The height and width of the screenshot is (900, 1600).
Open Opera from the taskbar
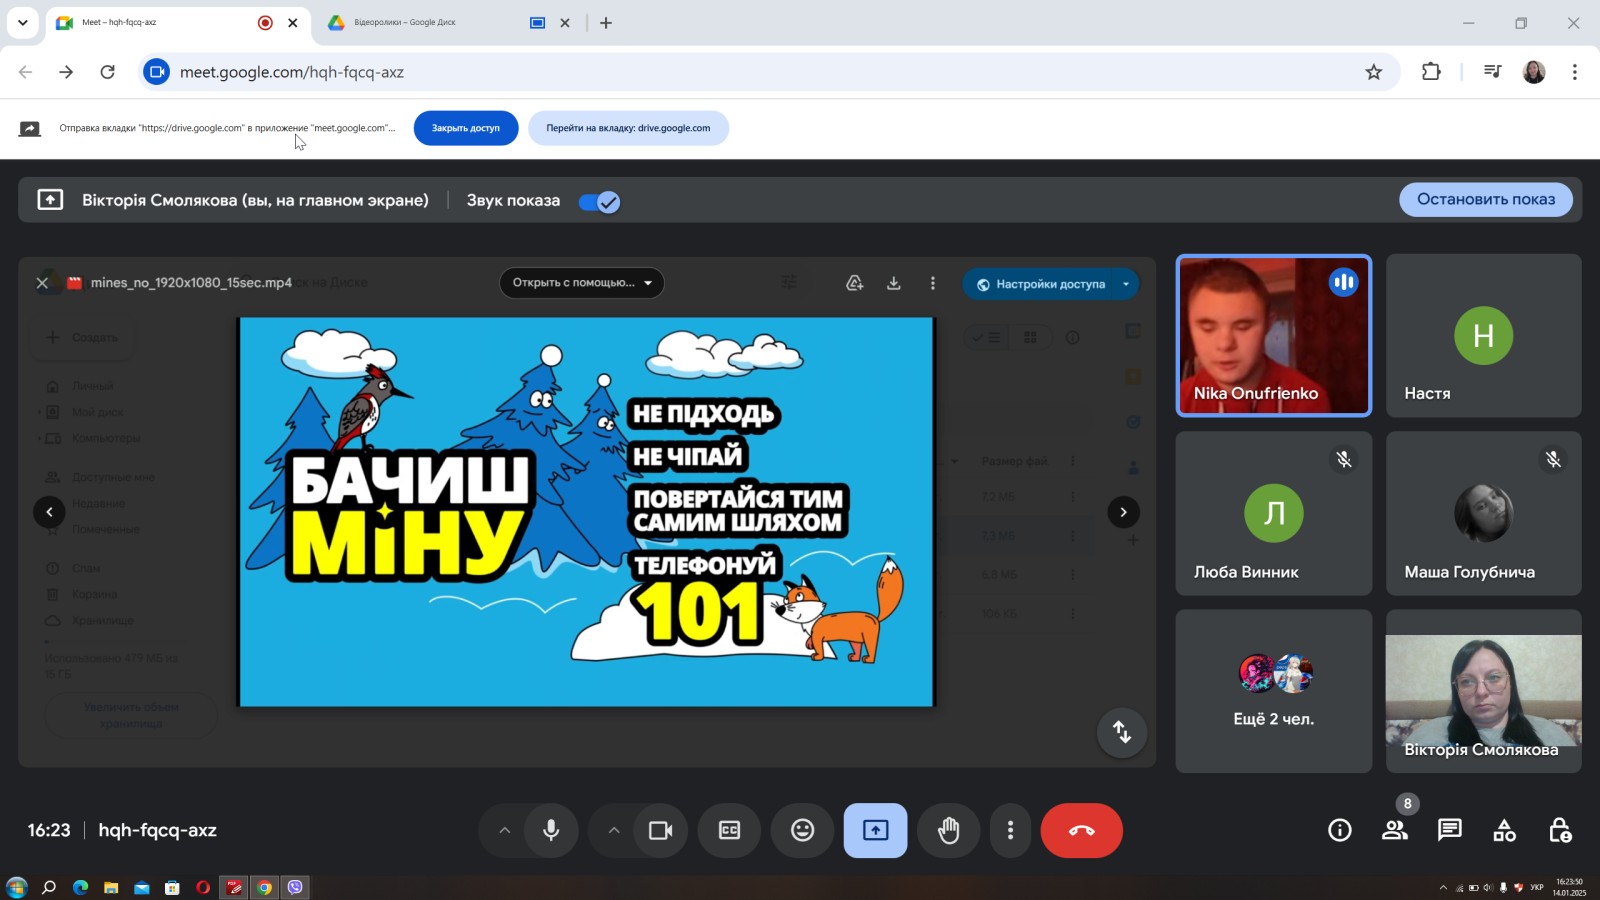[203, 887]
